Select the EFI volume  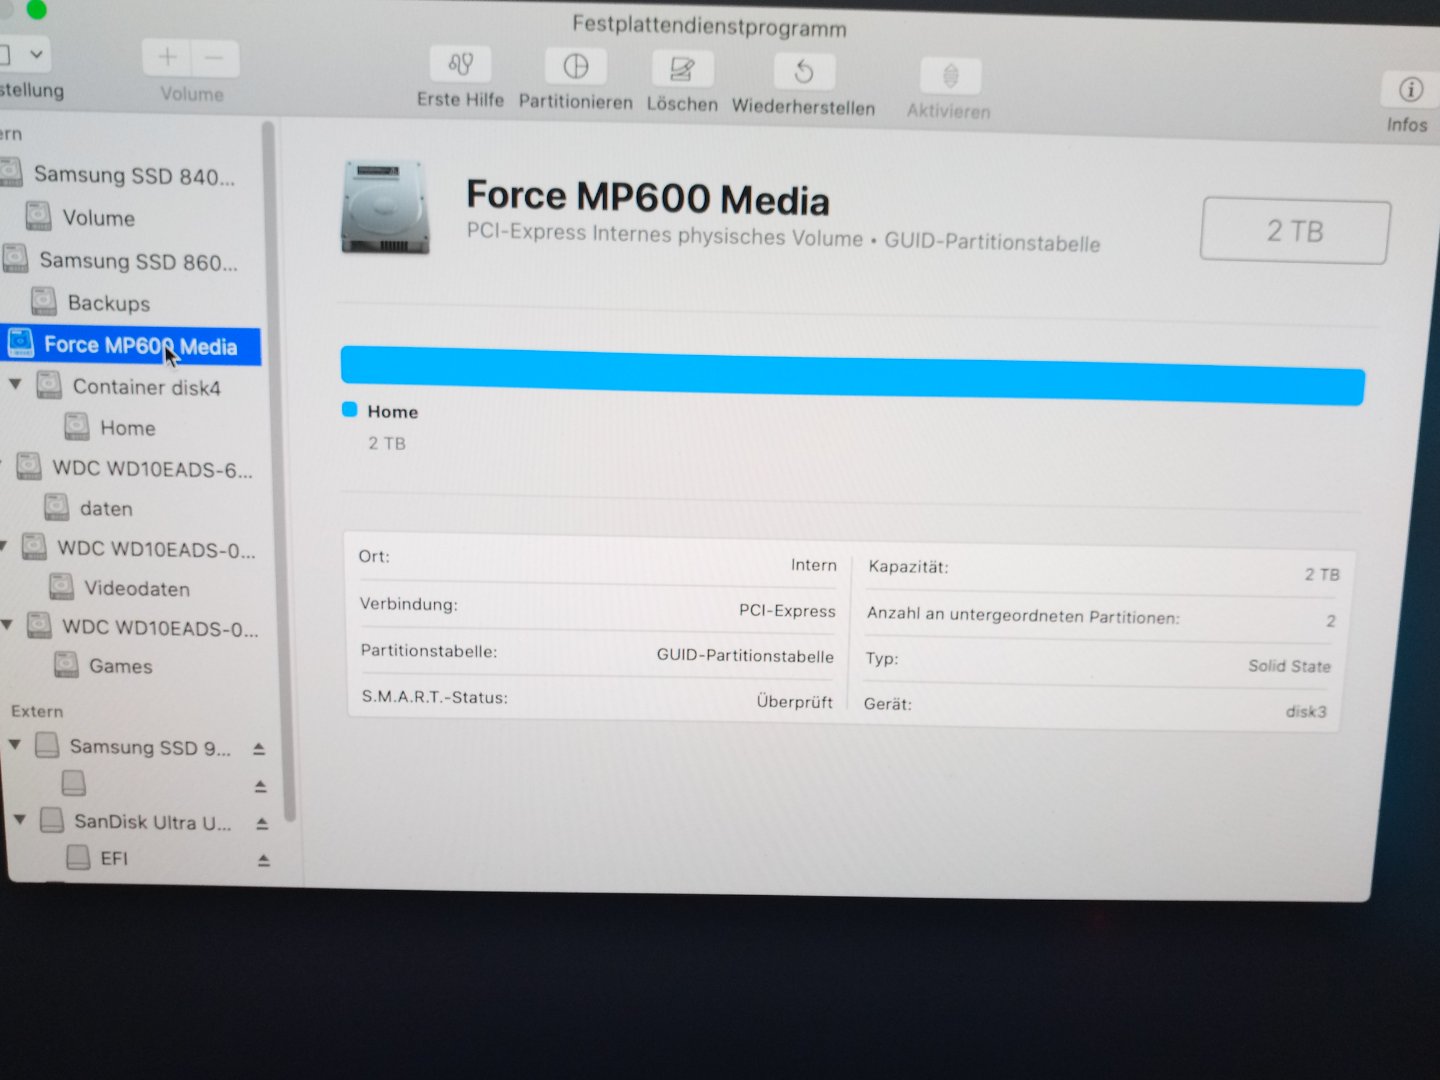point(113,858)
